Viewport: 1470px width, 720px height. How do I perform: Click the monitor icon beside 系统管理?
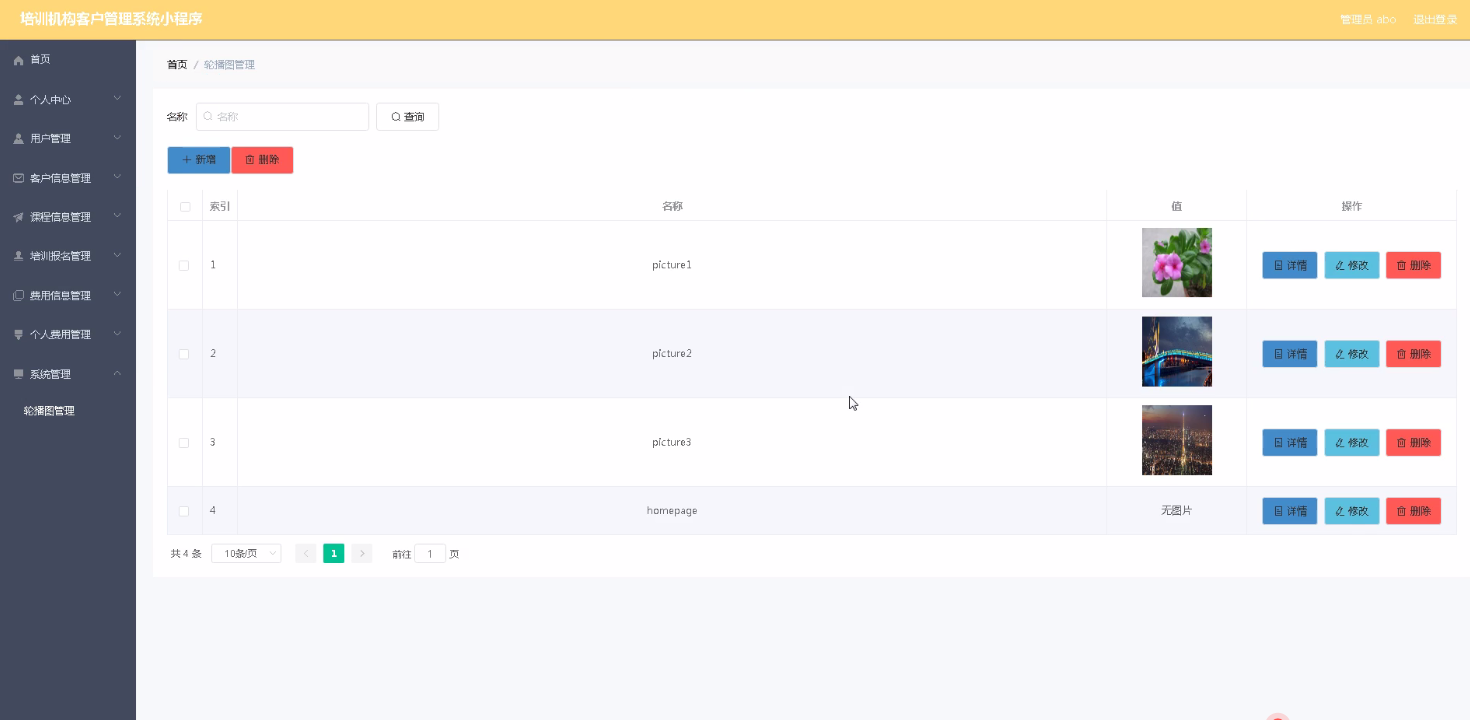(18, 374)
